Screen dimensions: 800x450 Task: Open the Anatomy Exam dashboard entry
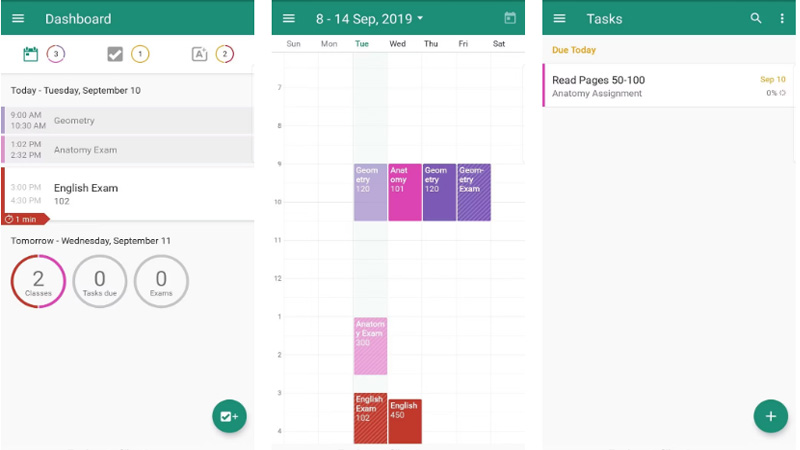(128, 150)
